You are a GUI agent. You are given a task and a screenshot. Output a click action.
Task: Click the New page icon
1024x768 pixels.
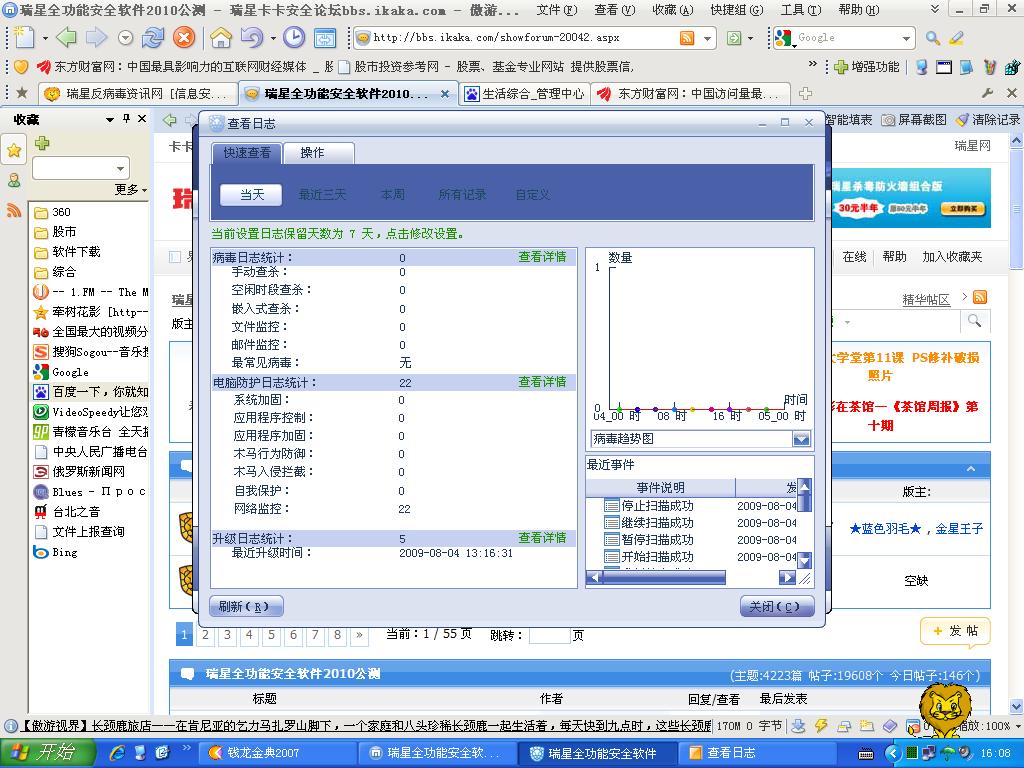coord(24,38)
